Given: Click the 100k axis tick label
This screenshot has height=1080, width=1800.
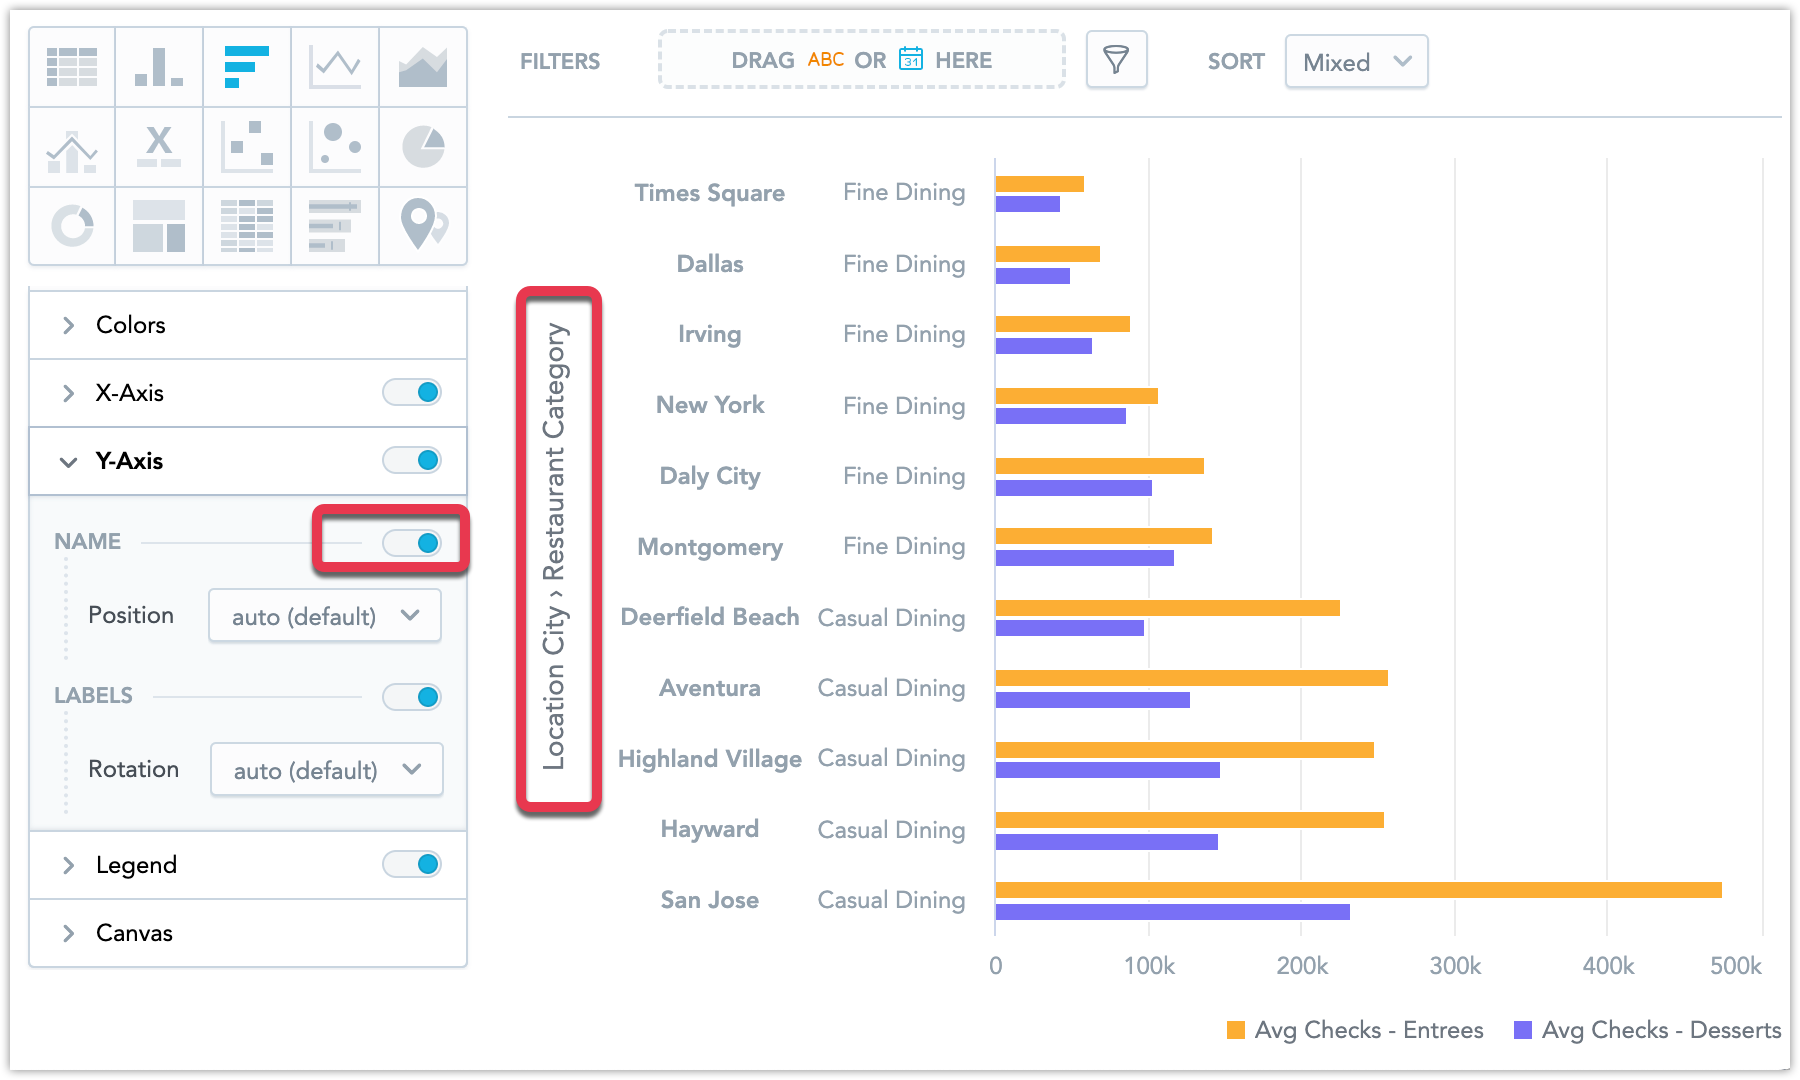Looking at the screenshot, I should [x=1149, y=966].
